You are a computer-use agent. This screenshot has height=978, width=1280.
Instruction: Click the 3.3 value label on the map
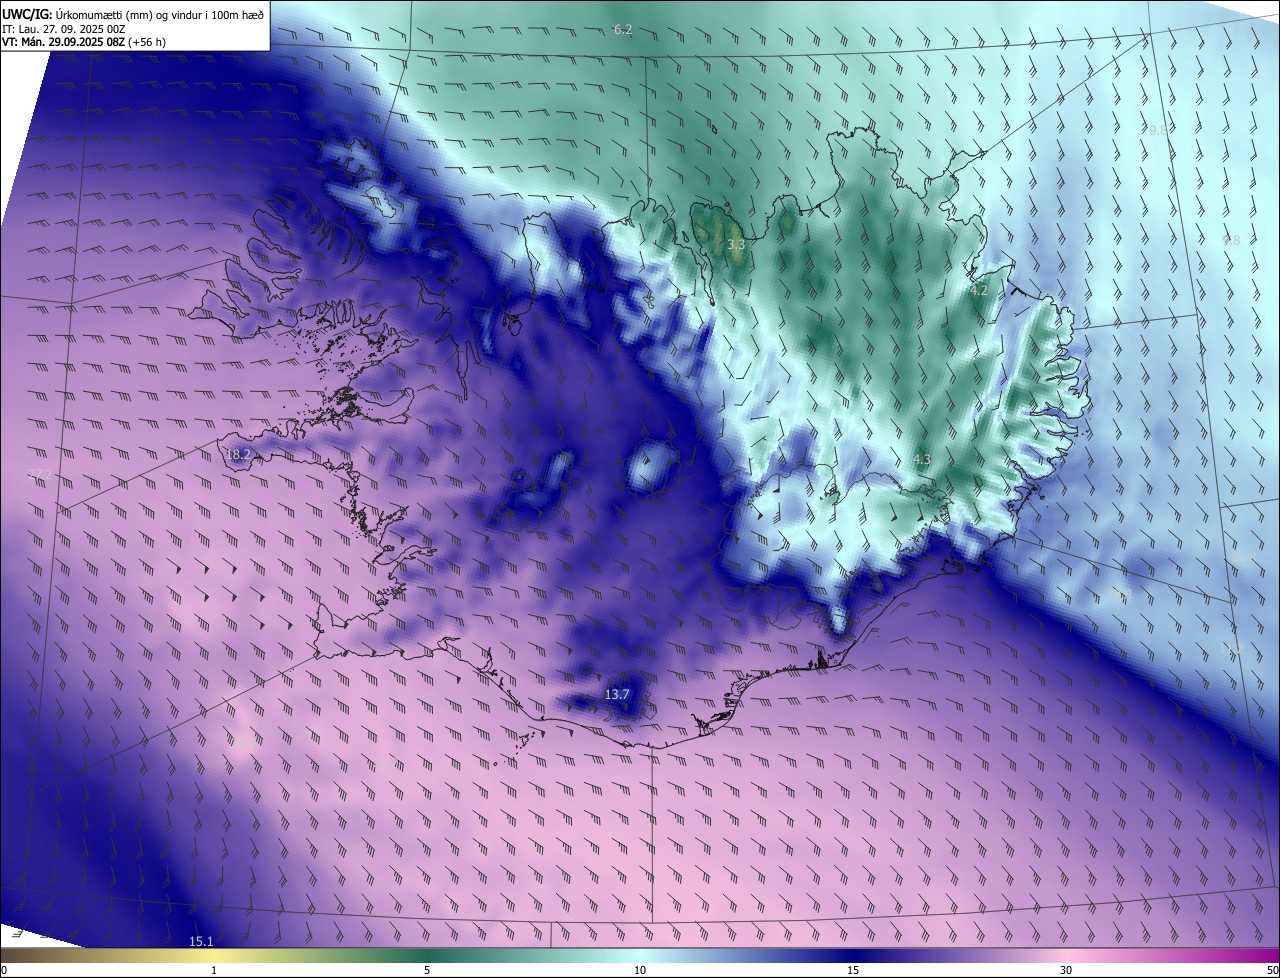[x=736, y=244]
